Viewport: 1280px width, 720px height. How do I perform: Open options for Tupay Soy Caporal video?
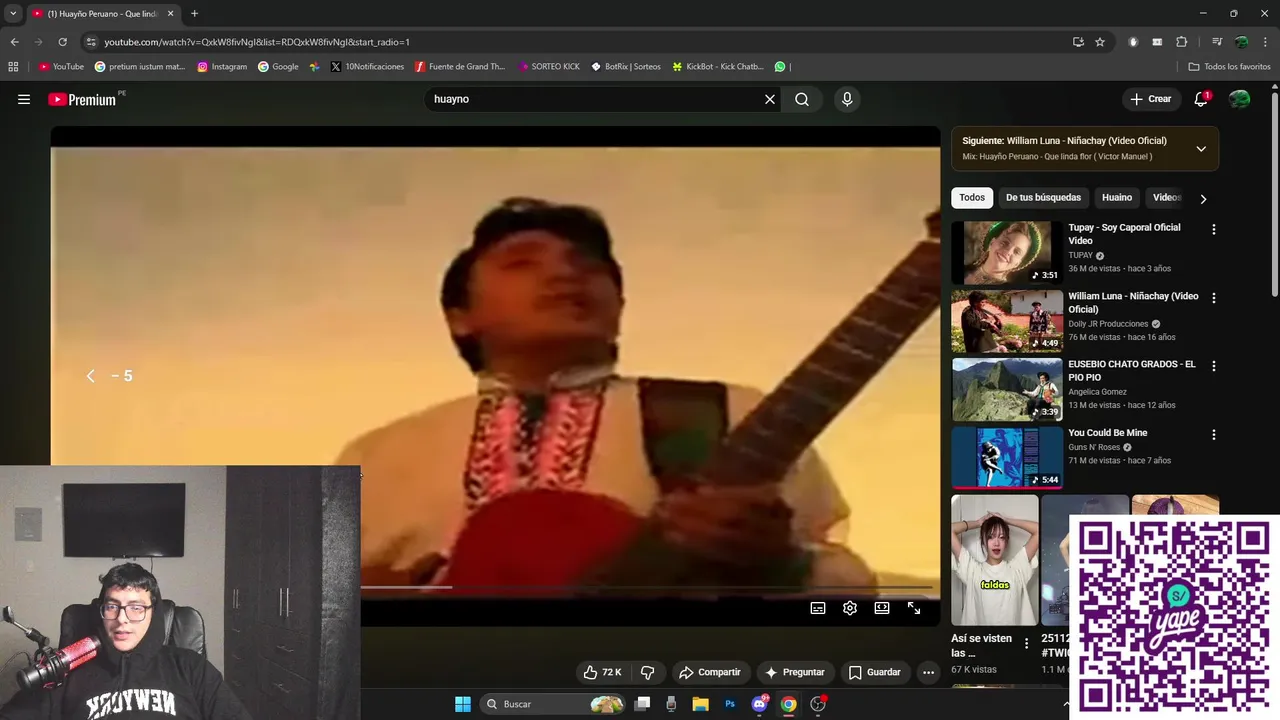[x=1214, y=229]
